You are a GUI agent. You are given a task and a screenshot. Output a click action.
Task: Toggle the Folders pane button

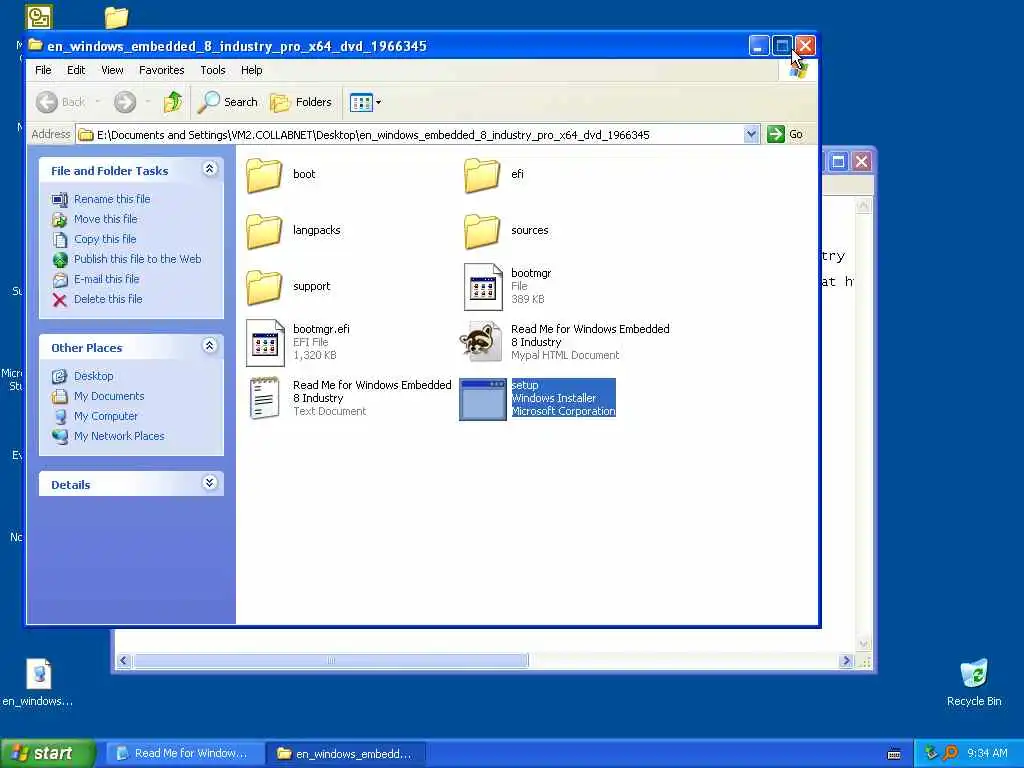(x=301, y=102)
